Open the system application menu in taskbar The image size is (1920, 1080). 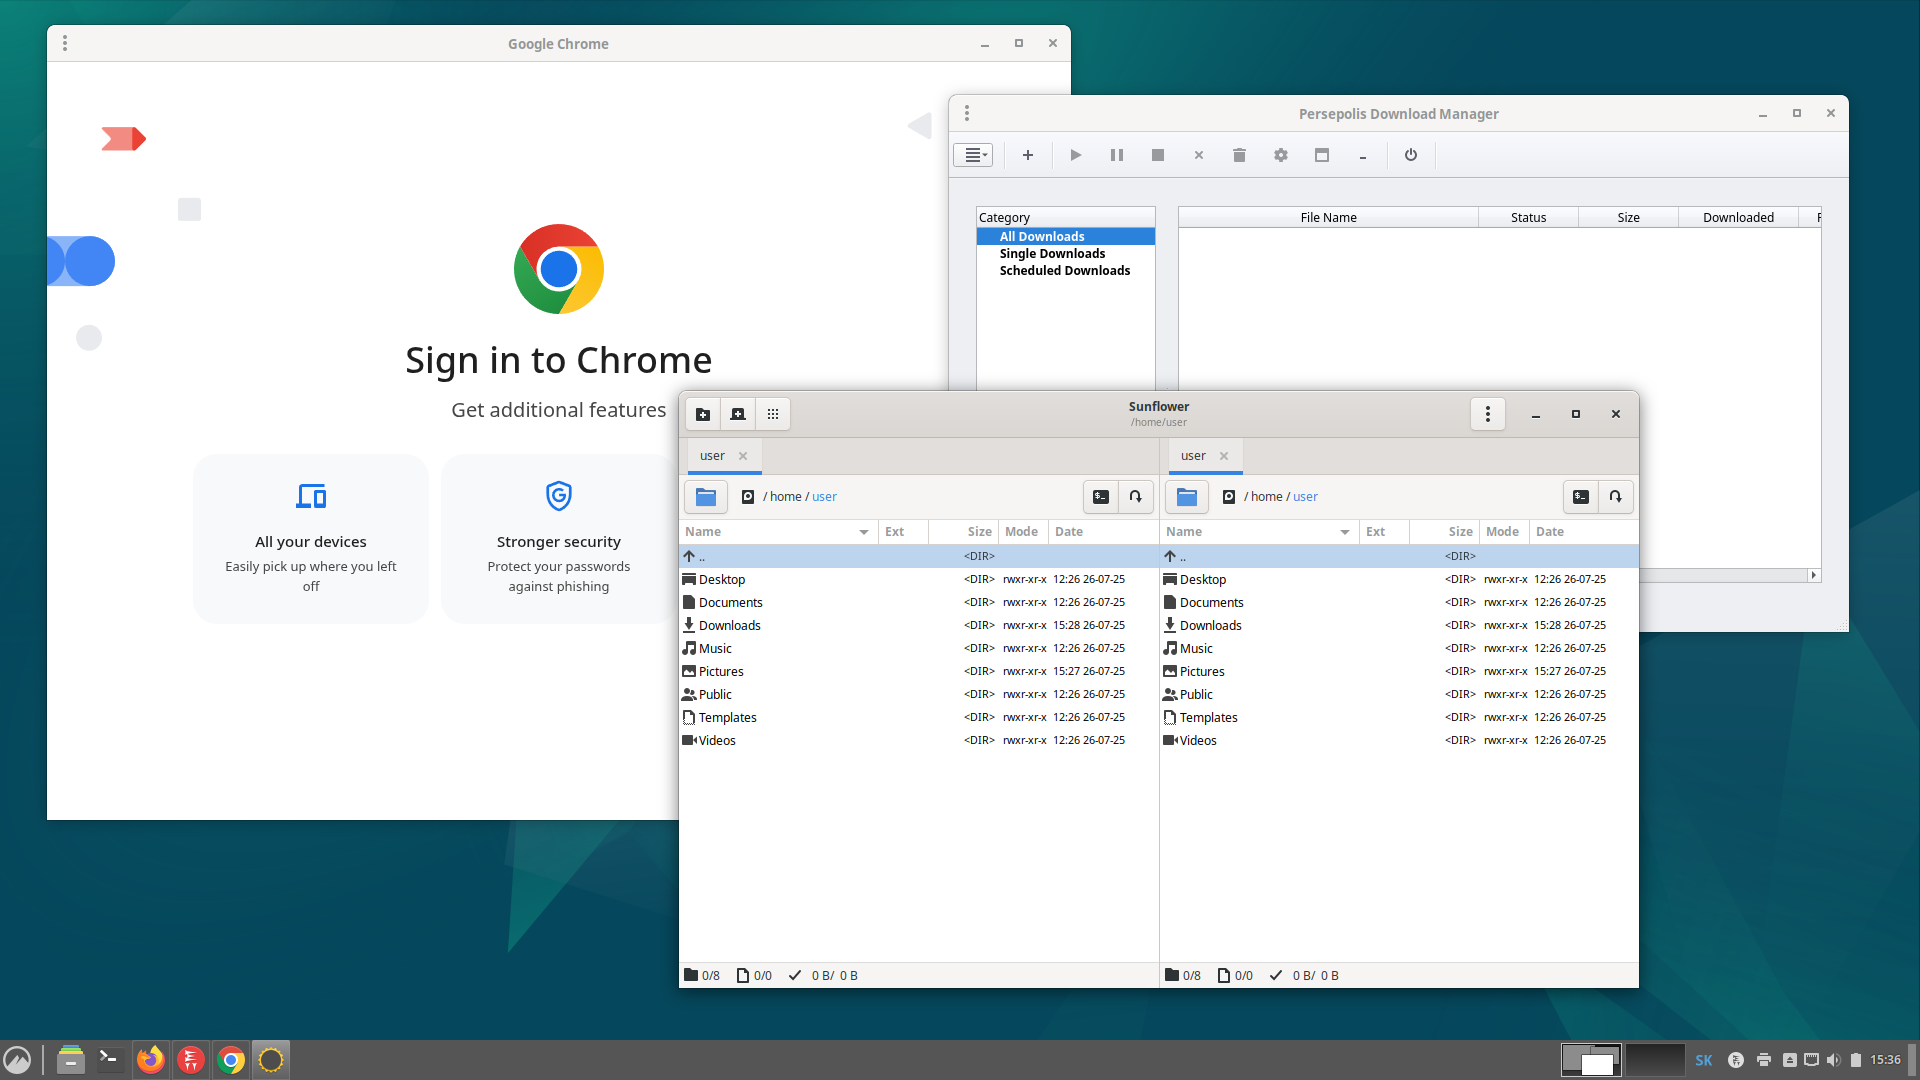(x=17, y=1060)
